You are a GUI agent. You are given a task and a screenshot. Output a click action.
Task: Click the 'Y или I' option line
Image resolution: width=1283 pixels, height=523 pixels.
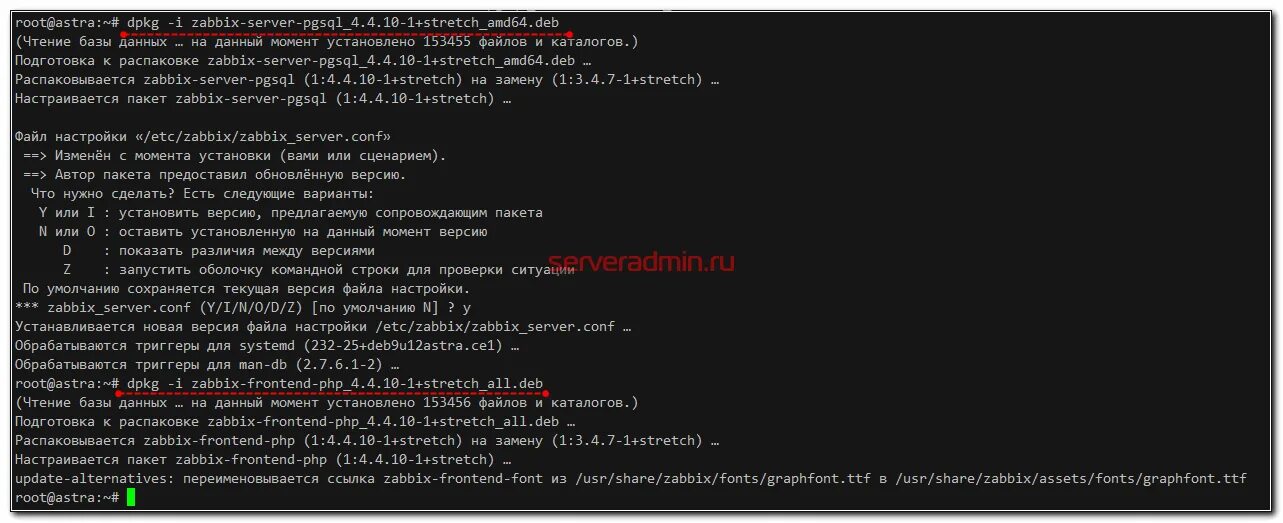tap(291, 213)
